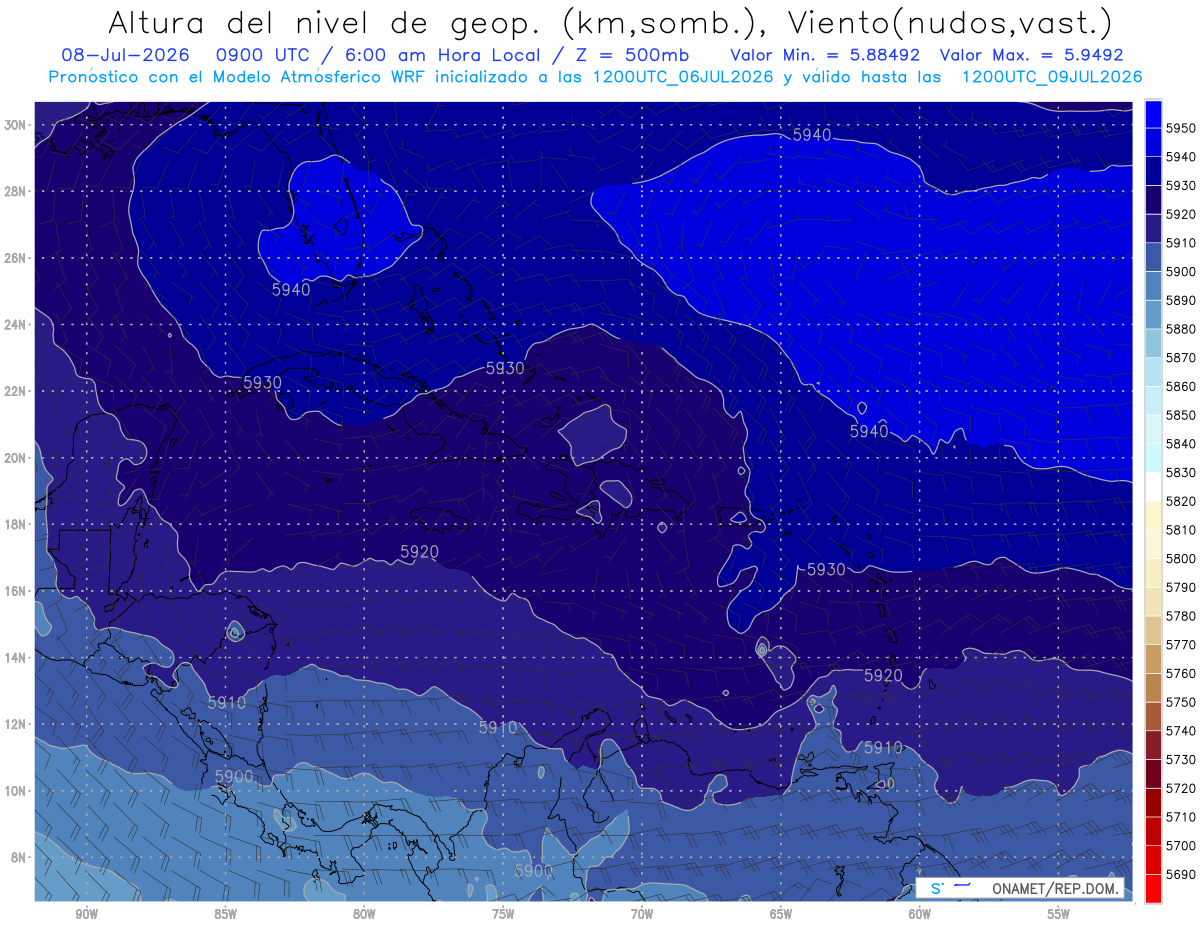Click the 24N latitude label
Viewport: 1200px width, 927px height.
click(x=16, y=325)
